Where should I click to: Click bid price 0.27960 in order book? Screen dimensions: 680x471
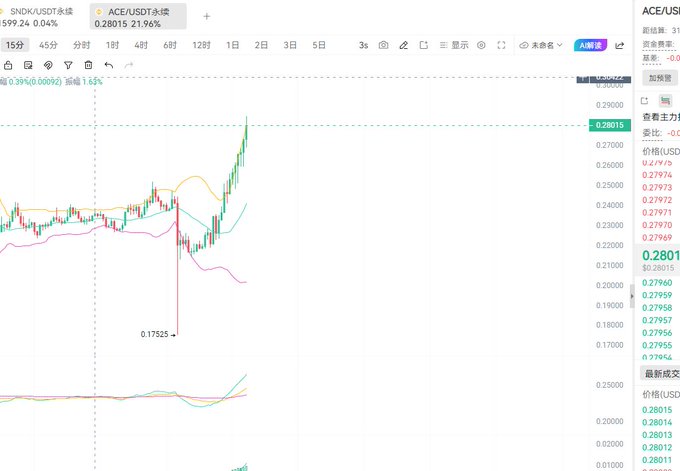[657, 283]
